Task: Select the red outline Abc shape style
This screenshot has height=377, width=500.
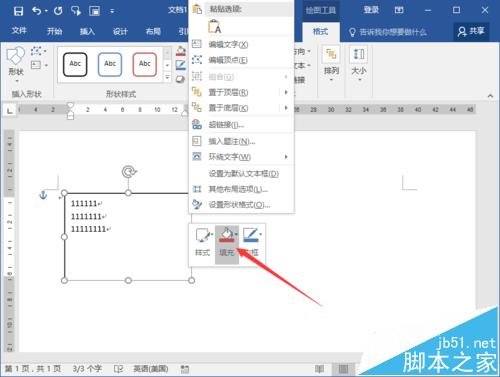Action: tap(145, 64)
